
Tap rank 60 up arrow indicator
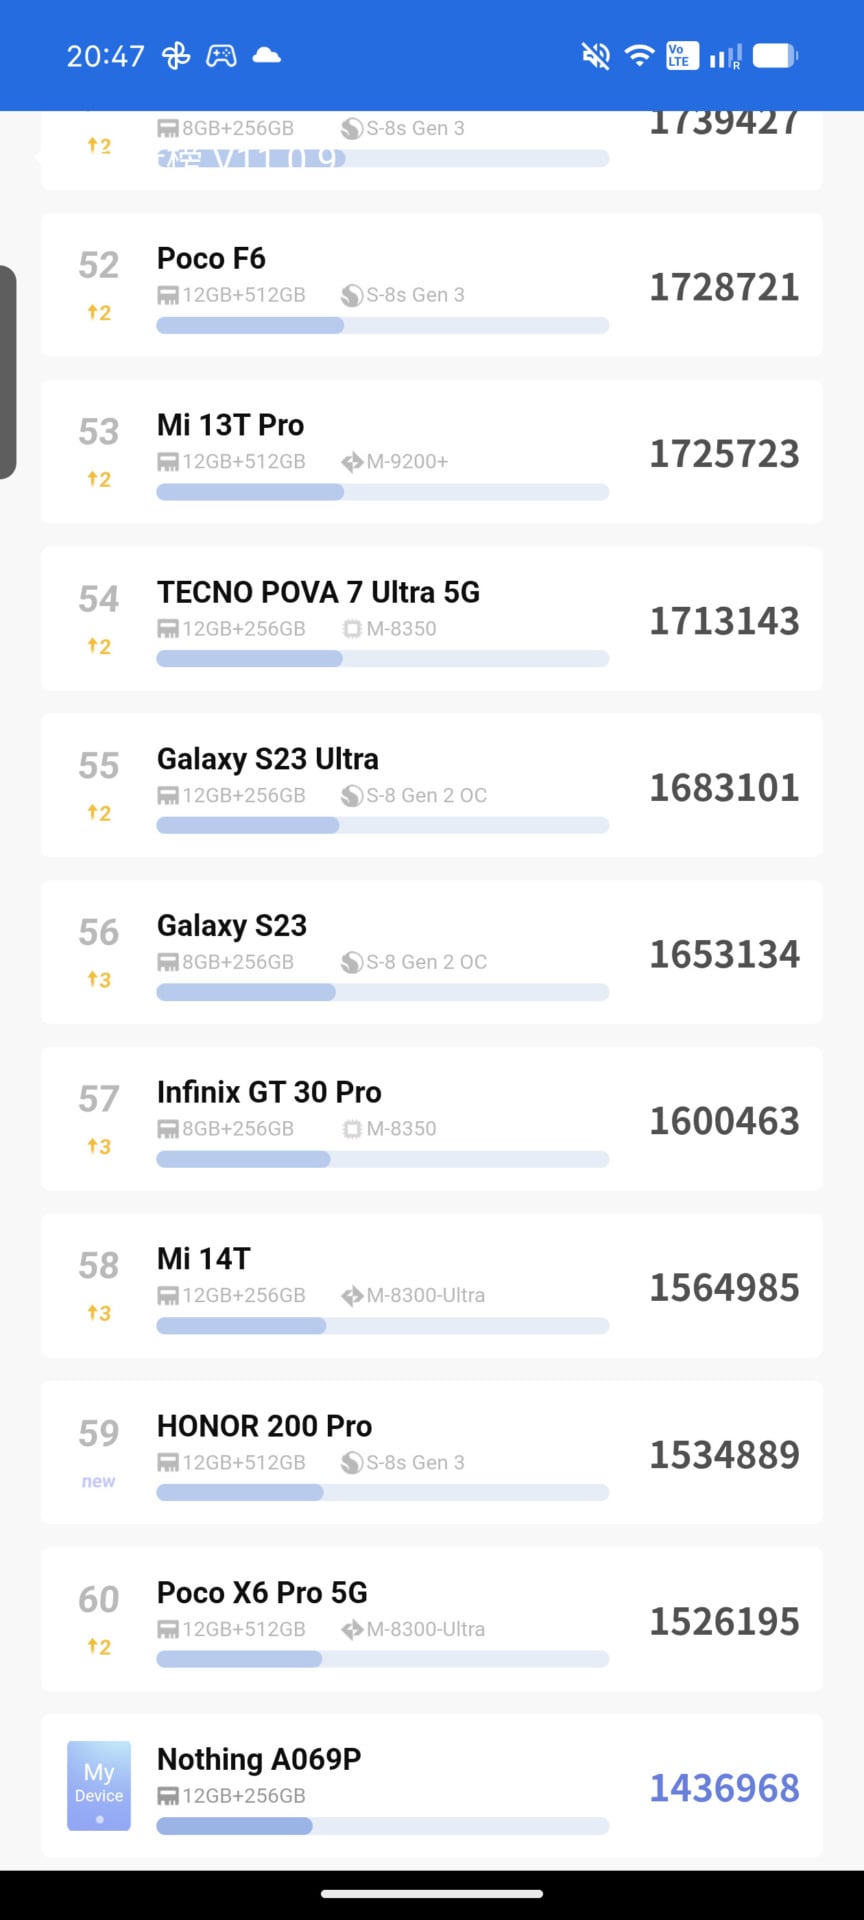[98, 1646]
